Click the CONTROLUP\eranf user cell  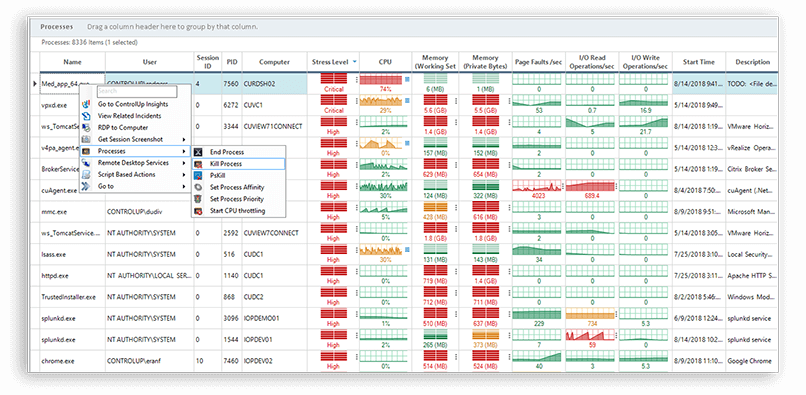(150, 361)
